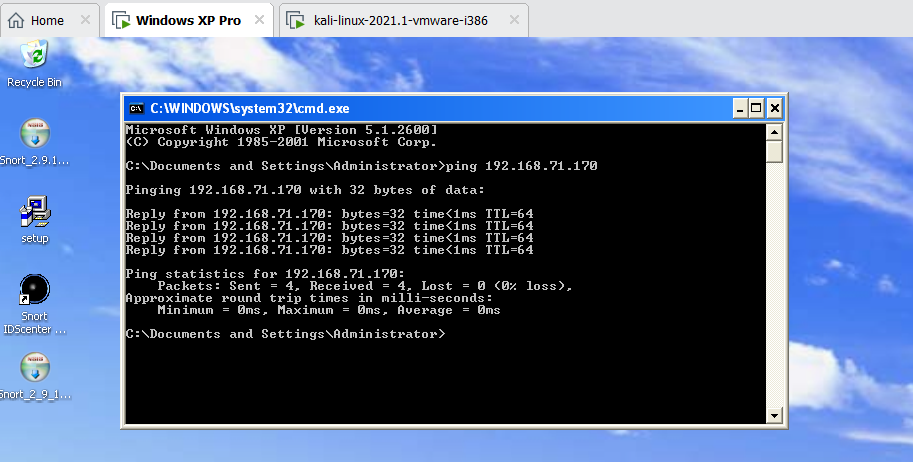Switch to the kali-linux-2021.1-vmware-i386 tab
Image resolution: width=913 pixels, height=462 pixels.
pos(404,20)
